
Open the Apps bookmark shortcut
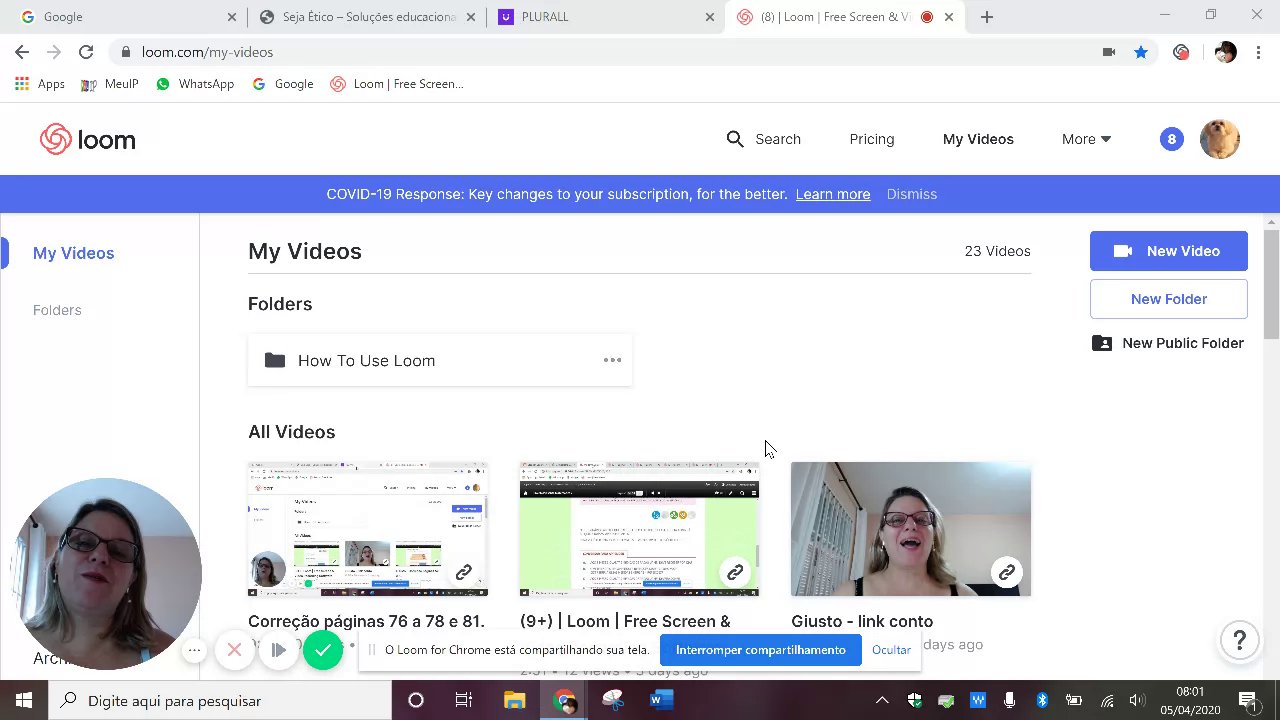pos(40,84)
